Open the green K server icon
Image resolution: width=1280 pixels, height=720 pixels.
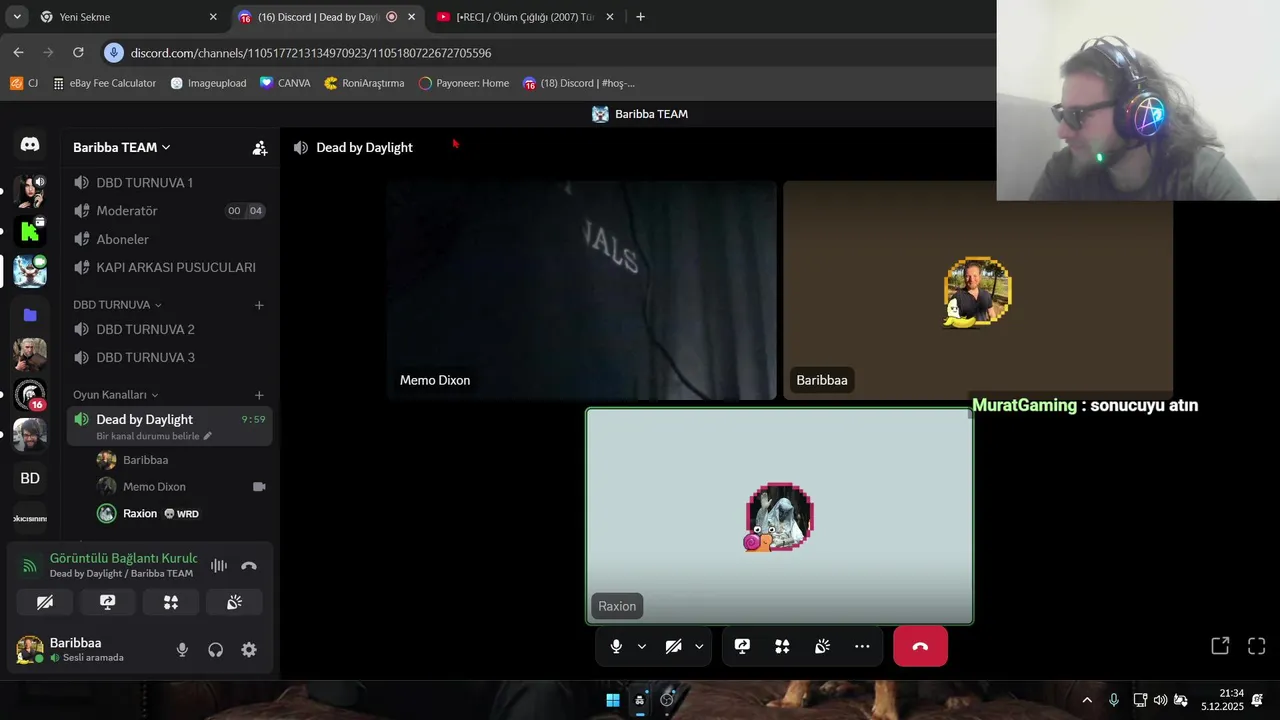[30, 231]
